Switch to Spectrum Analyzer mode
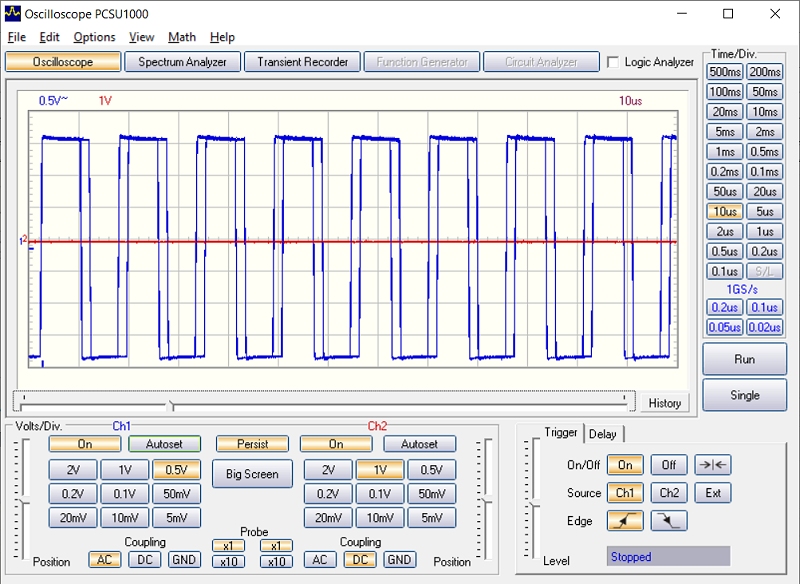The image size is (800, 584). pyautogui.click(x=183, y=62)
